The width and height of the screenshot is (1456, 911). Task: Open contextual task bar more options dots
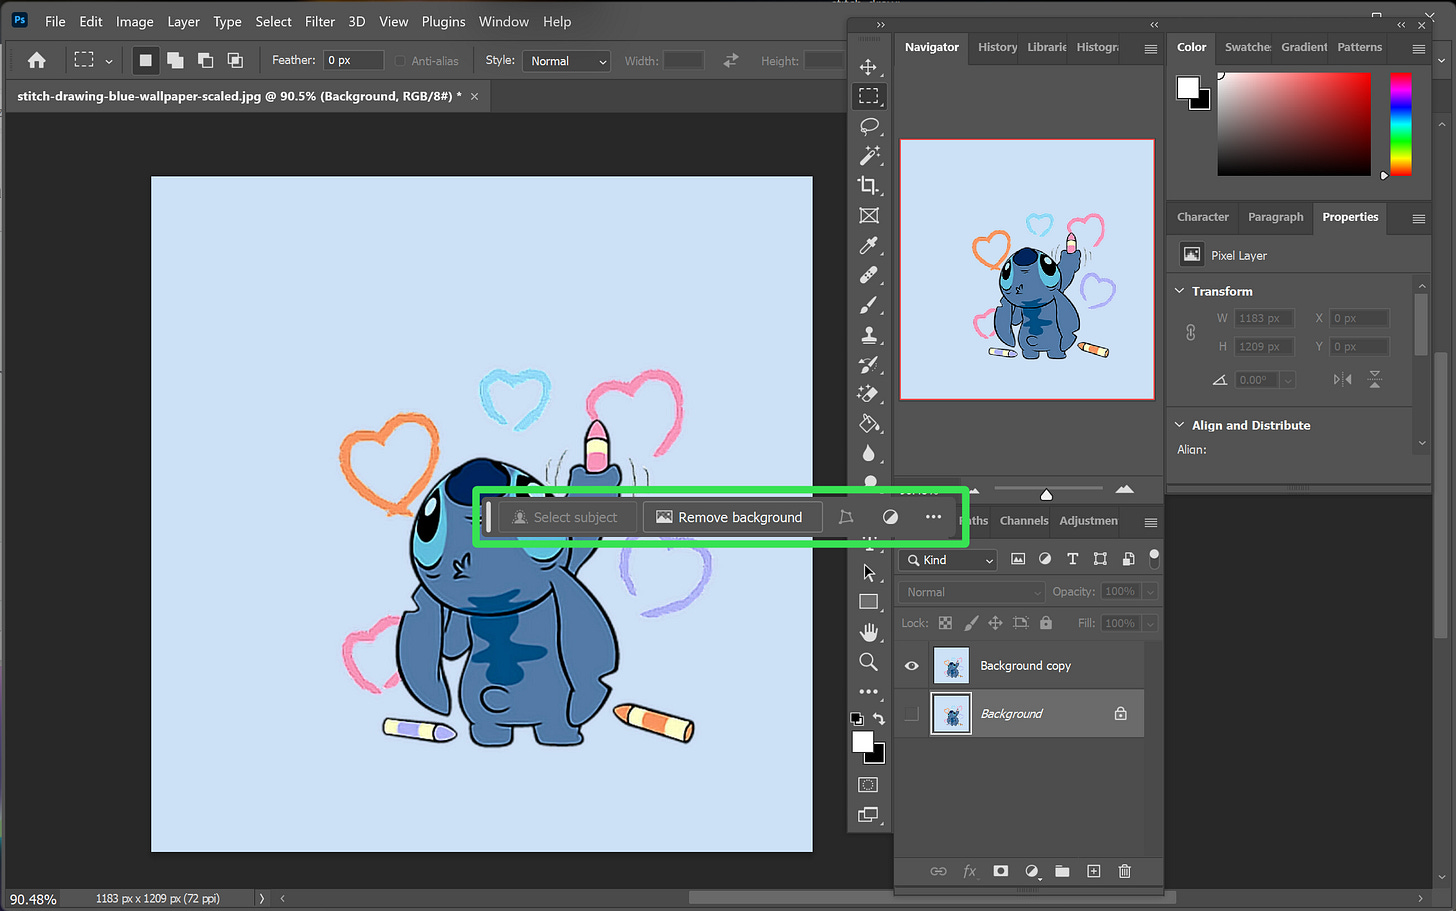933,517
